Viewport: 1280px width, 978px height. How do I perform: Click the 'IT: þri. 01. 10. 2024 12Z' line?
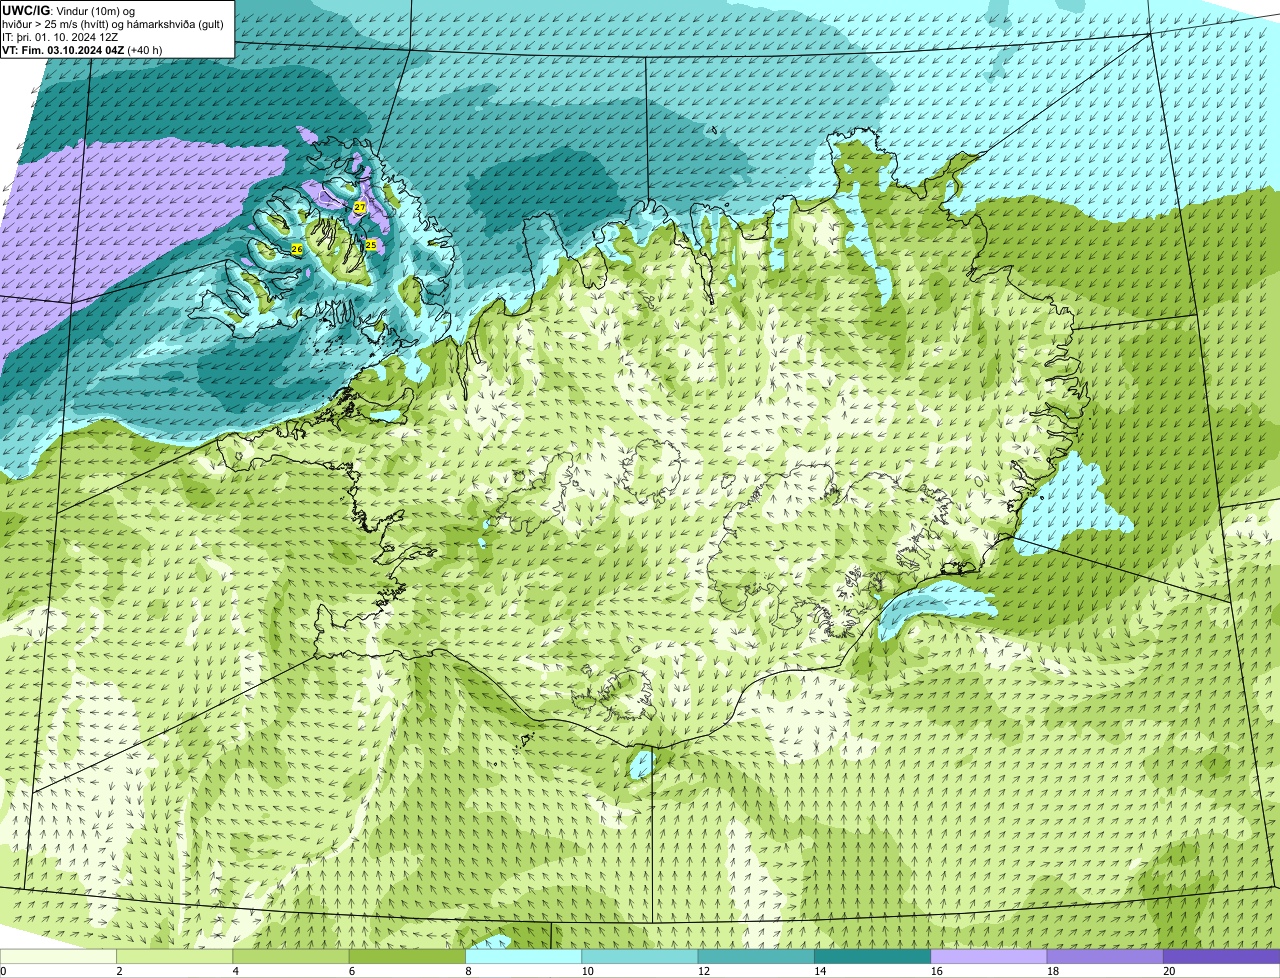pos(60,37)
